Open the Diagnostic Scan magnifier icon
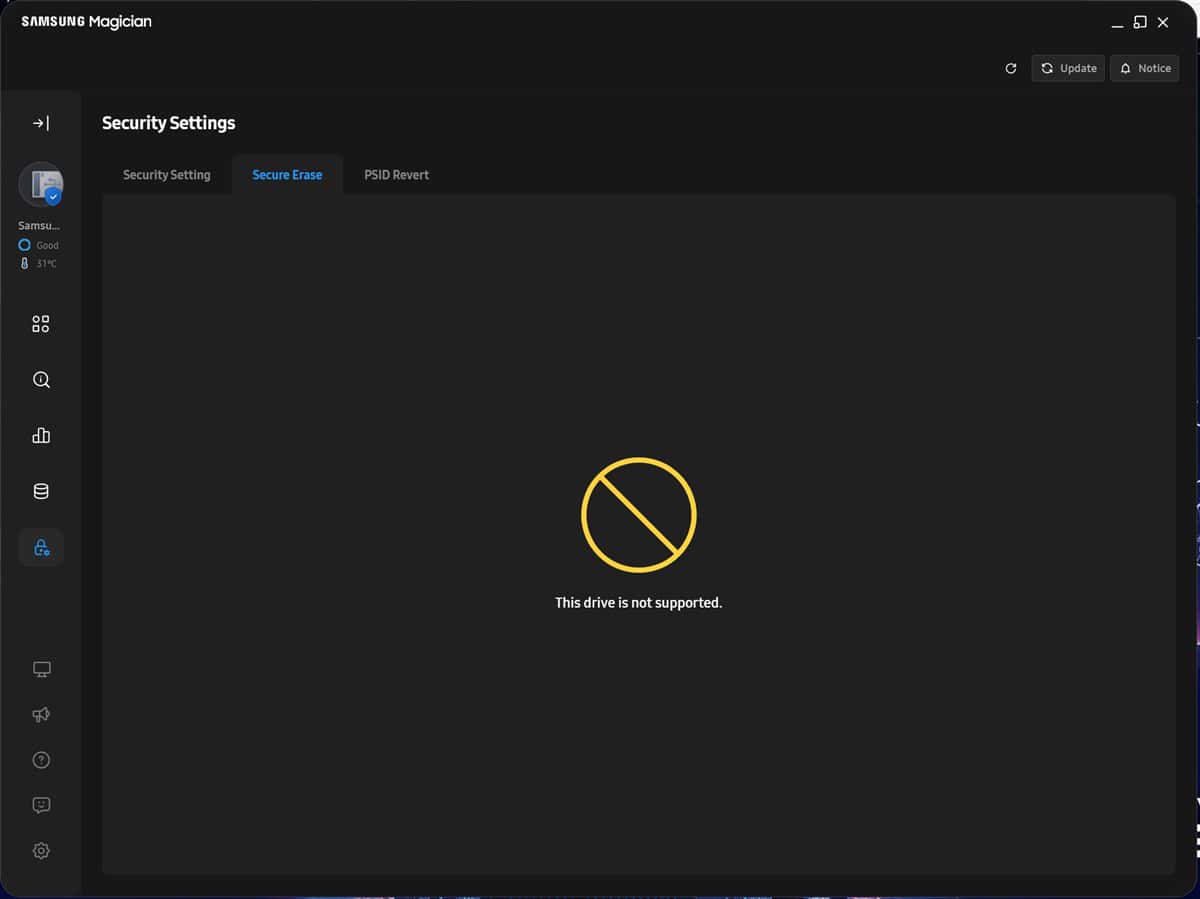The width and height of the screenshot is (1200, 899). pos(41,380)
